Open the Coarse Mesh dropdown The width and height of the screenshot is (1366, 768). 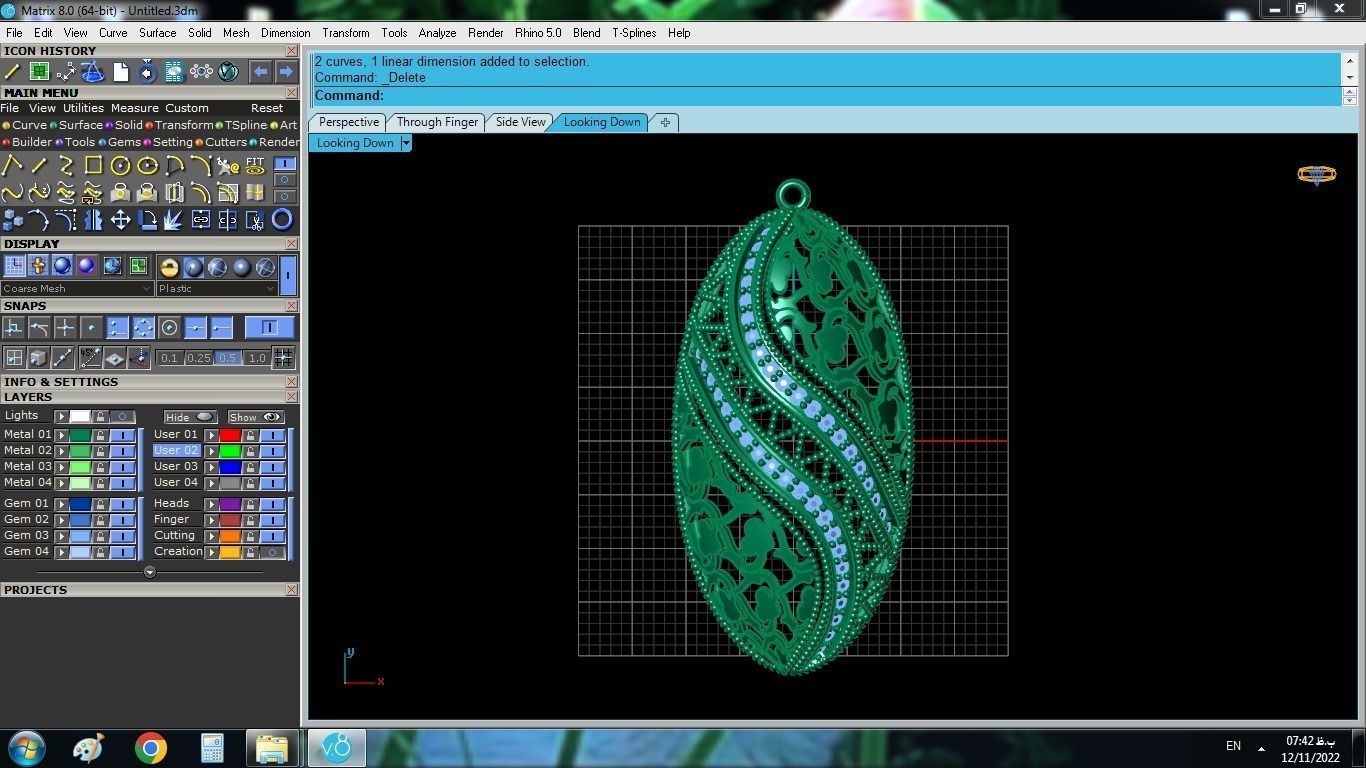click(77, 288)
